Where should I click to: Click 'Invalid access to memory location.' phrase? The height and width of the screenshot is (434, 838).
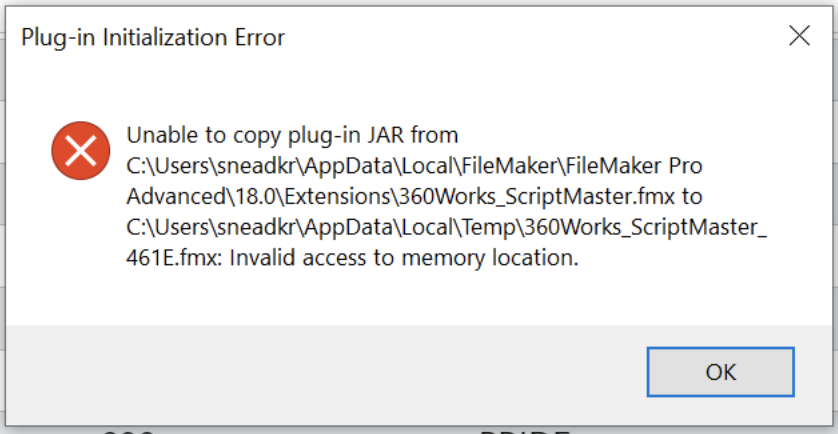tap(404, 259)
